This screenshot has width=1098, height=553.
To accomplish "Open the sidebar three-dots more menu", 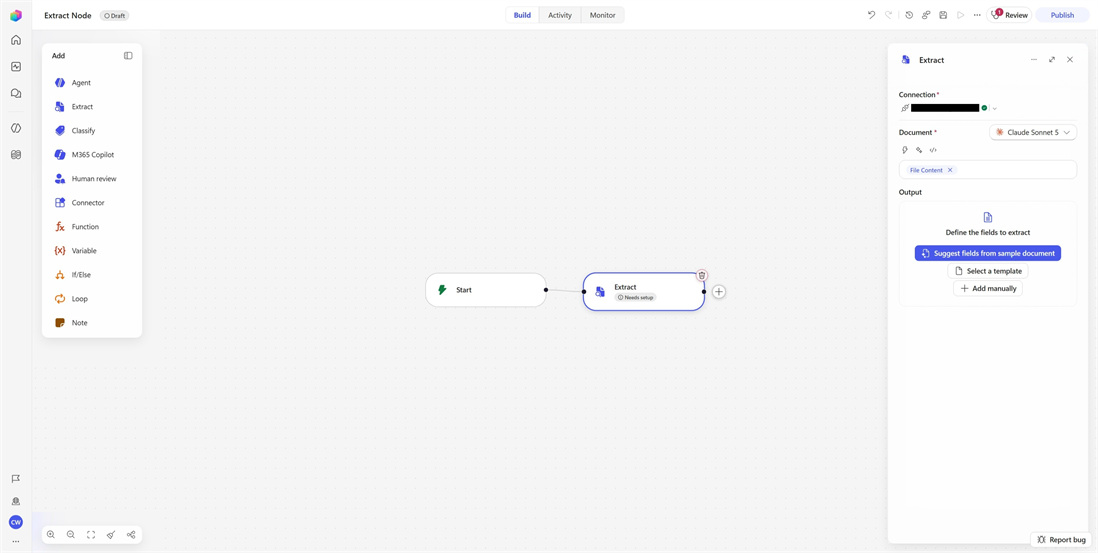I will 15,541.
